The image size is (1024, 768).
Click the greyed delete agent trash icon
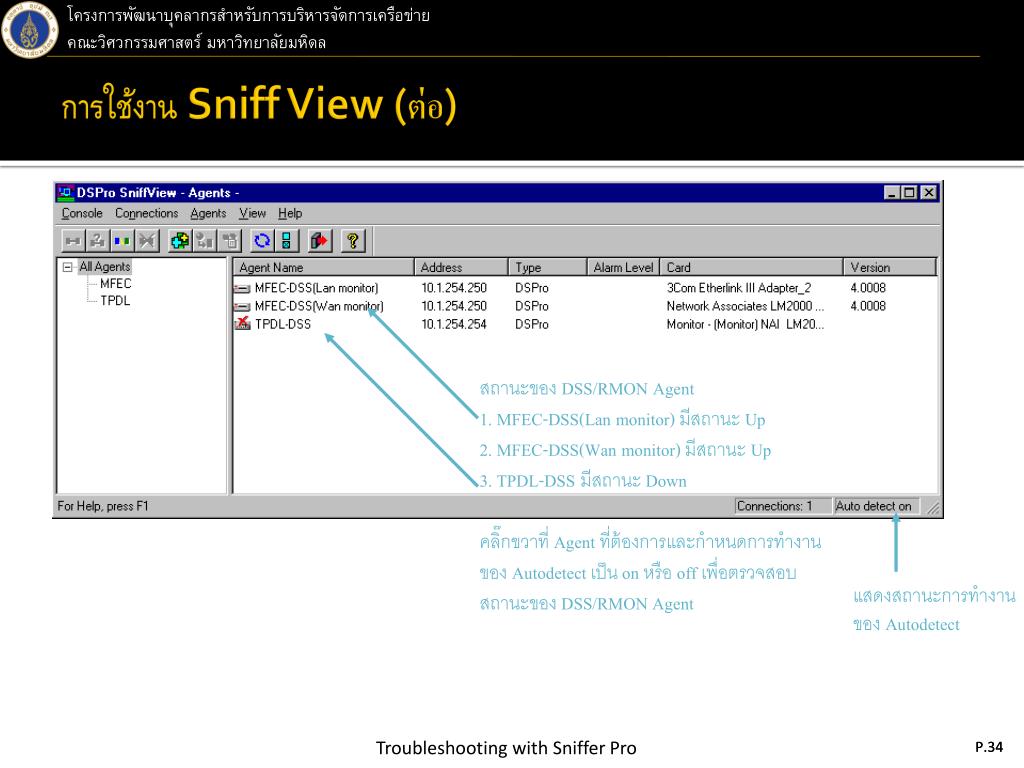(230, 241)
